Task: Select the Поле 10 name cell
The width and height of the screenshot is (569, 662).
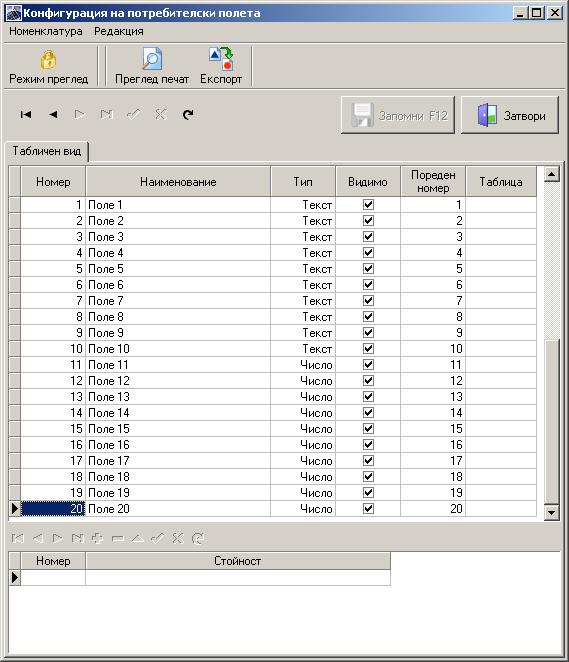Action: [178, 349]
